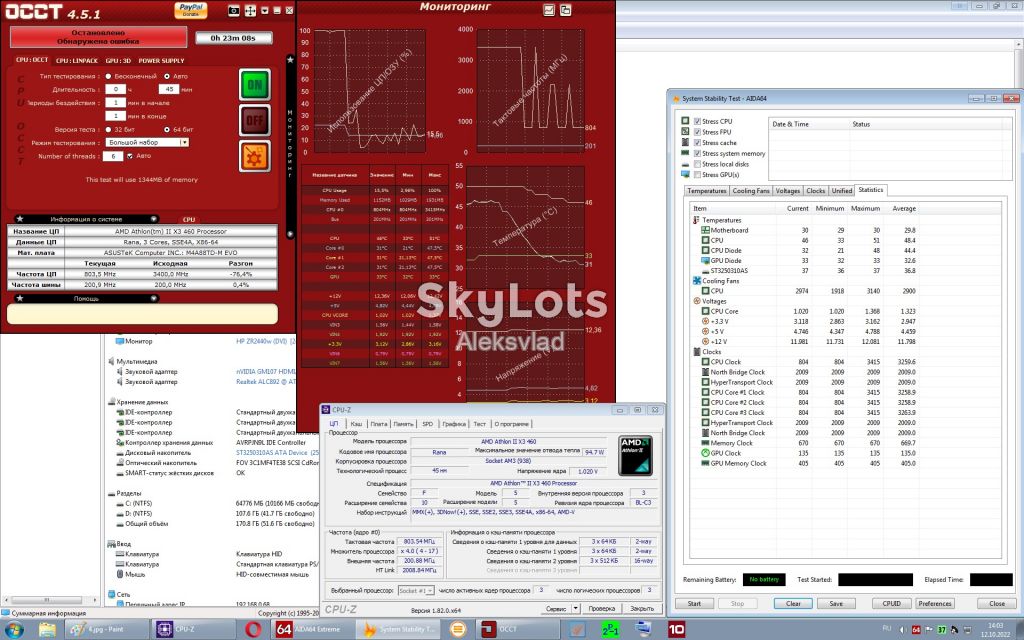Viewport: 1024px width, 640px height.
Task: Click the AMD Athlon II logo in CPU-Z
Action: [635, 455]
